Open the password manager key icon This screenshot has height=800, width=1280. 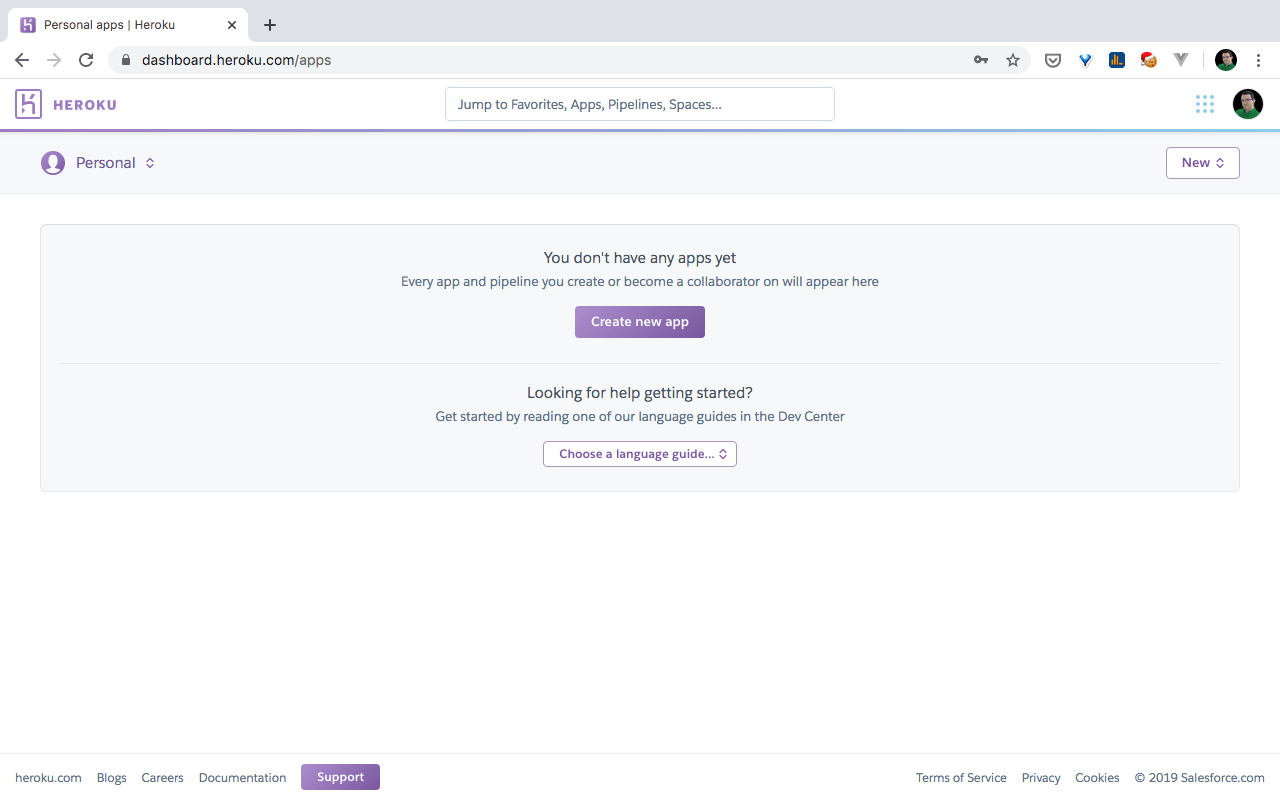point(981,59)
